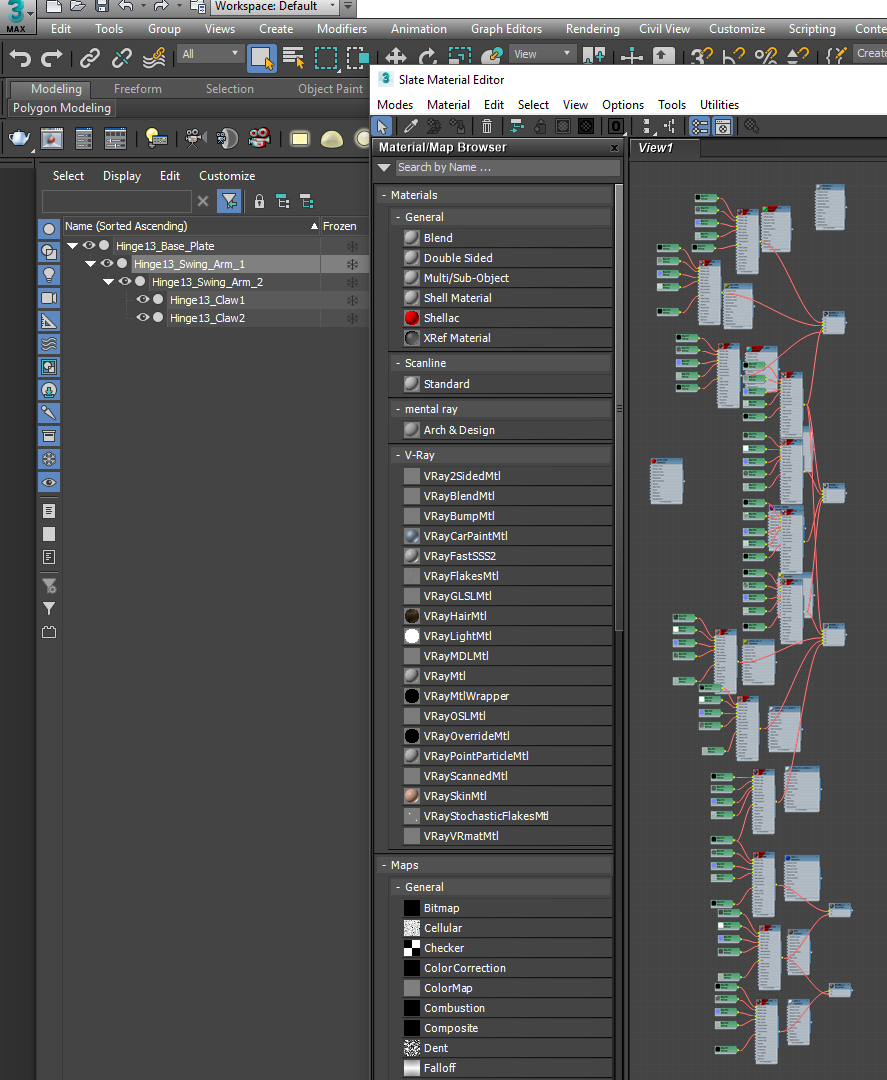Open the All selection filter dropdown
The height and width of the screenshot is (1080, 887).
click(210, 54)
